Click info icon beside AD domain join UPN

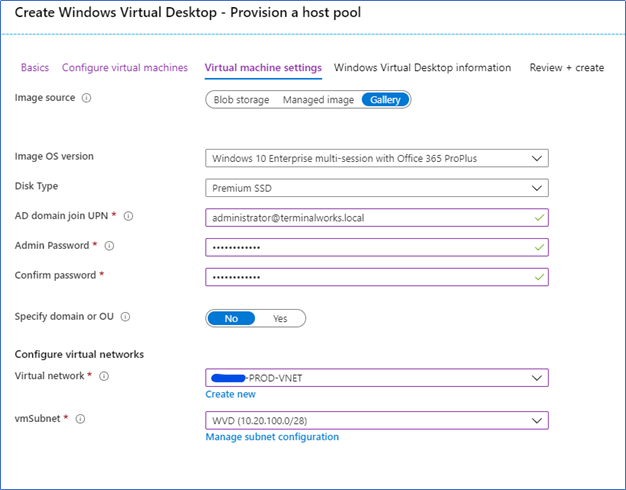tap(128, 216)
